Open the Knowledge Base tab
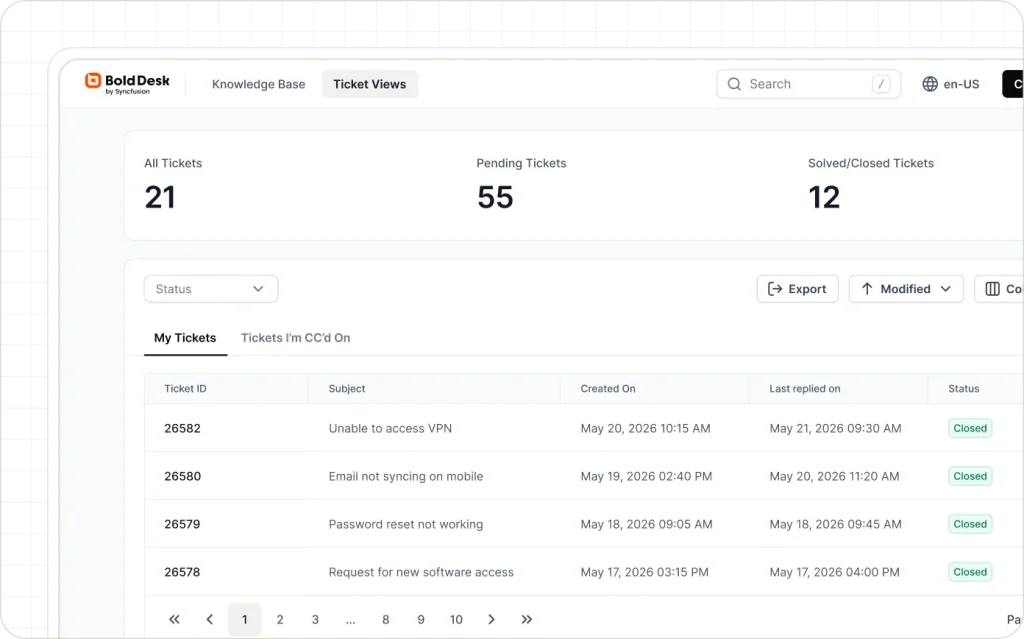This screenshot has height=639, width=1024. (x=259, y=84)
